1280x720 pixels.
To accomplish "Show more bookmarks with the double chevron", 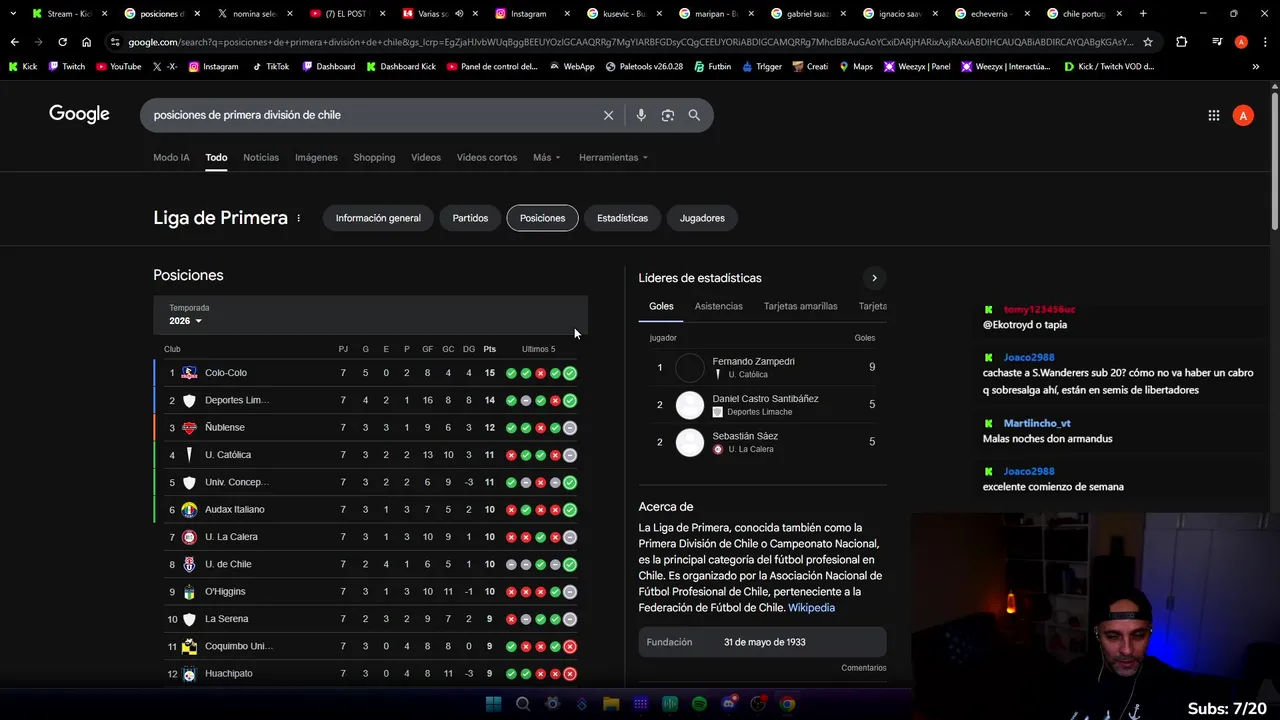I will (1256, 66).
